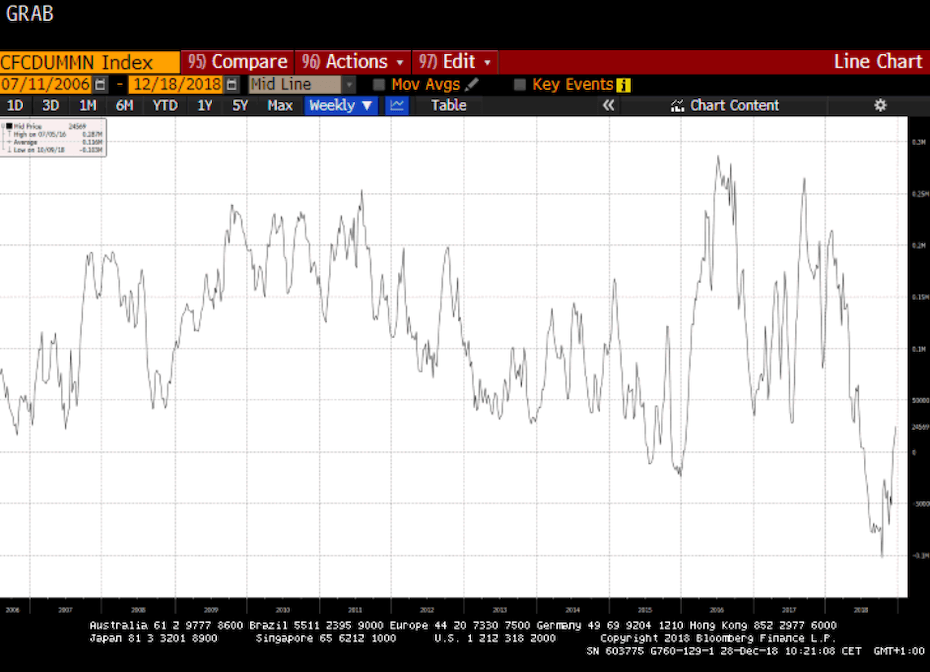Open chart settings gear icon
This screenshot has height=672, width=930.
(x=880, y=106)
